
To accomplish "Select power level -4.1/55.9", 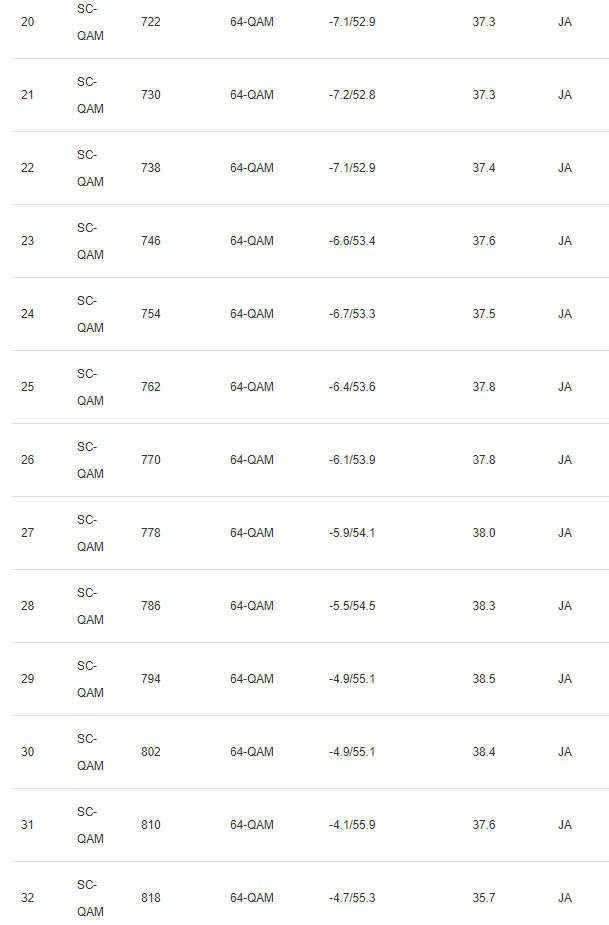I will (x=352, y=825).
